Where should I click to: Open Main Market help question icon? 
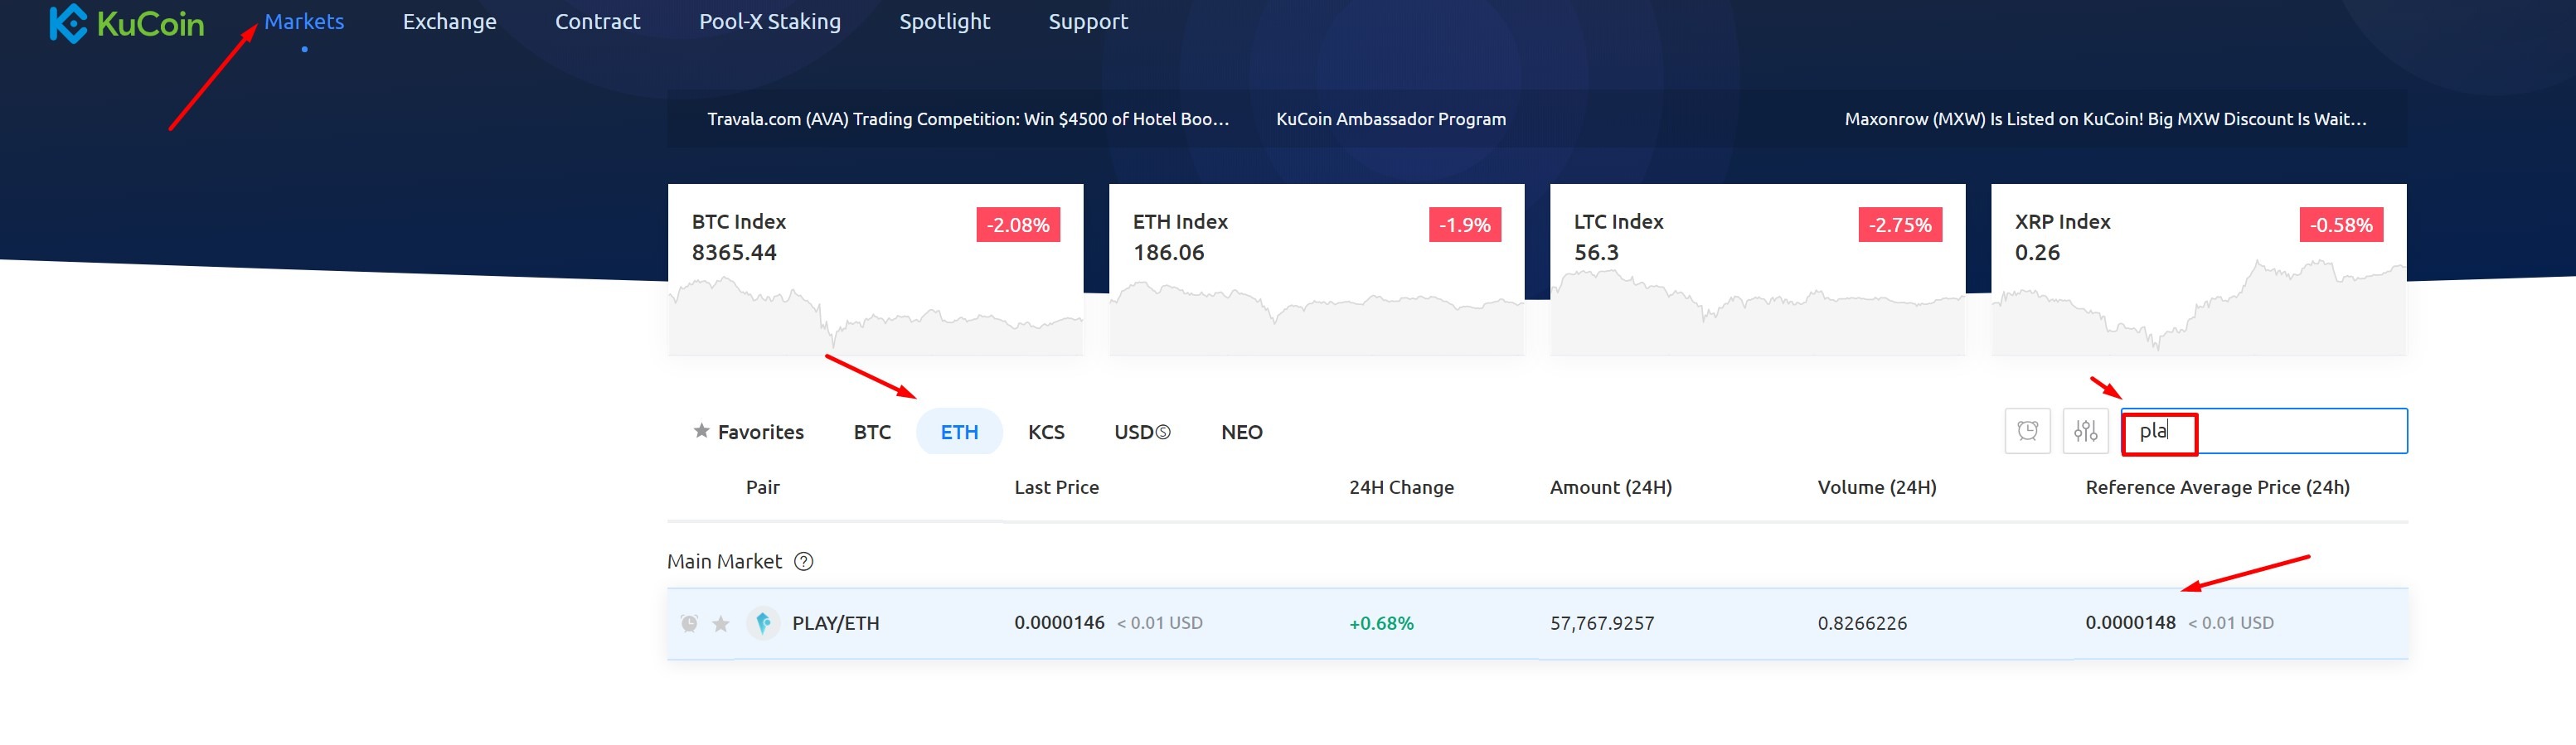tap(803, 561)
